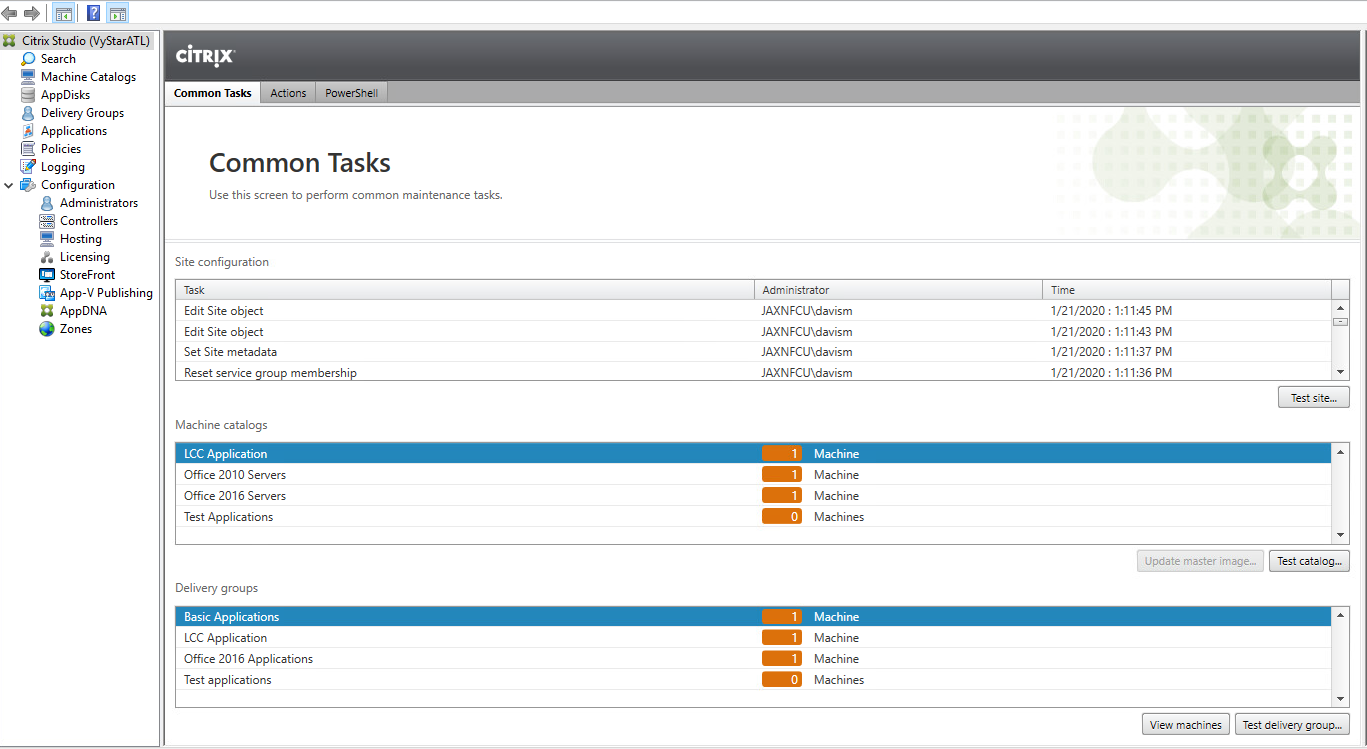Select Search in the navigation tree
This screenshot has width=1367, height=749.
tap(58, 59)
